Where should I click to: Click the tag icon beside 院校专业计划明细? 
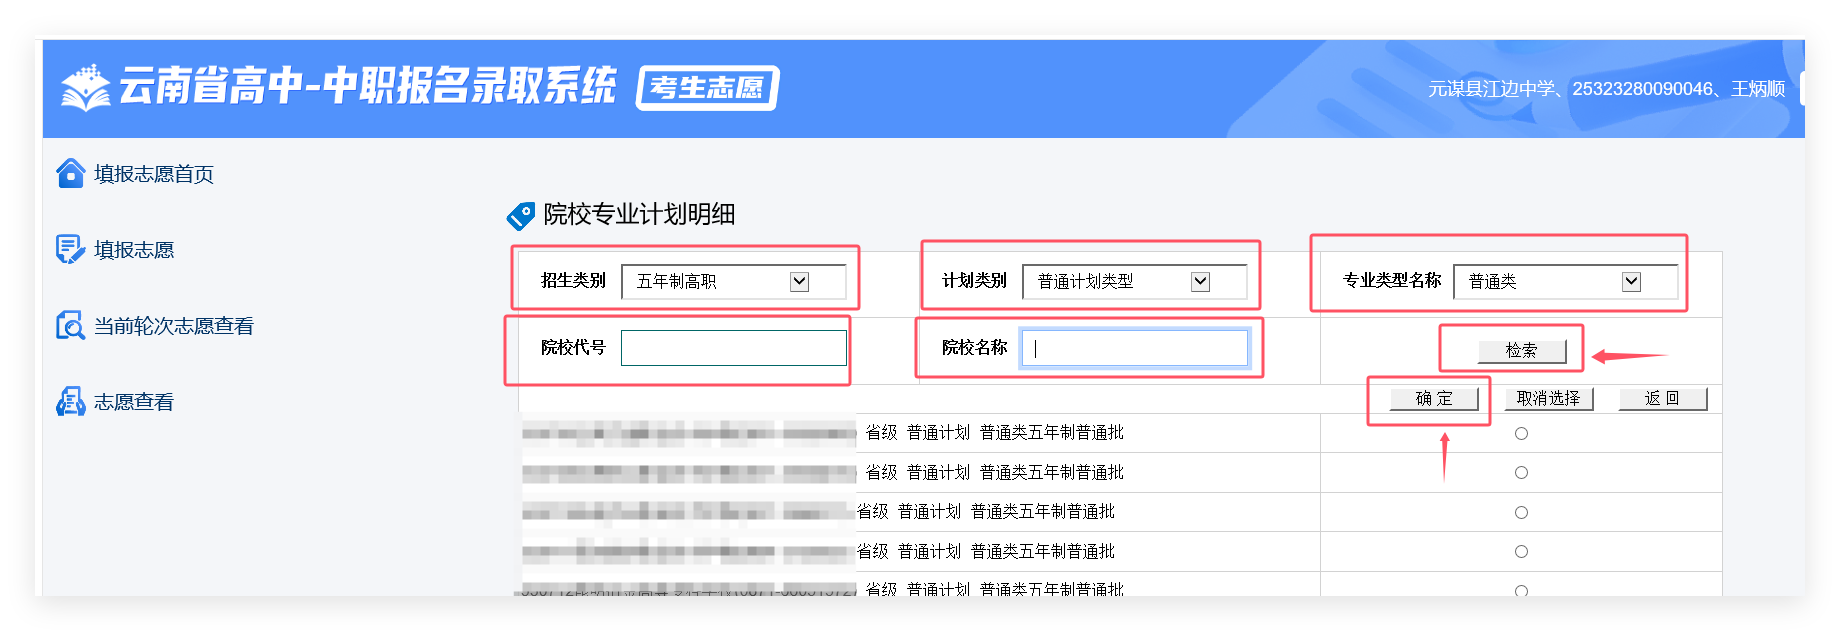(x=521, y=215)
